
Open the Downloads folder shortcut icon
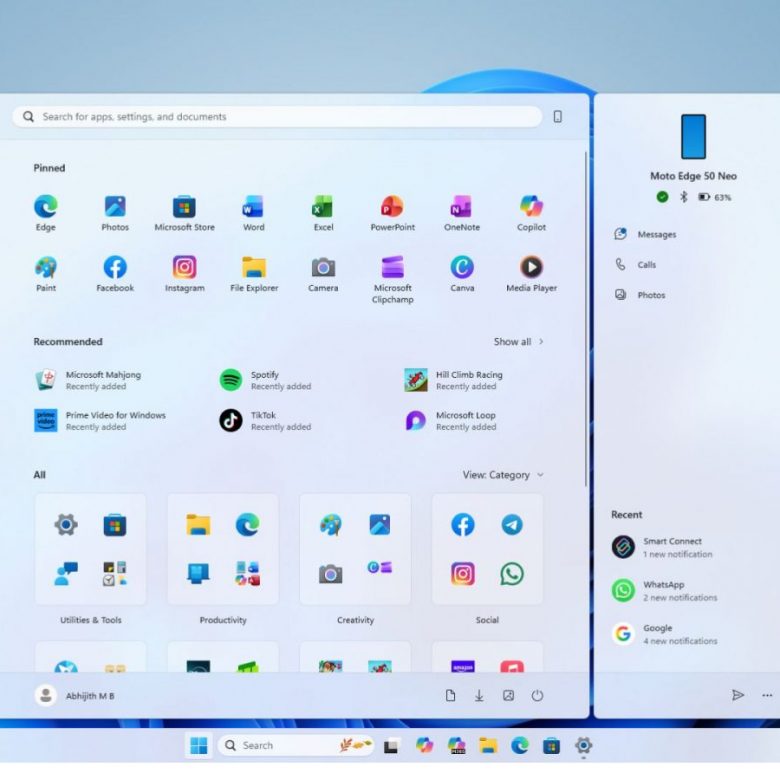point(479,695)
